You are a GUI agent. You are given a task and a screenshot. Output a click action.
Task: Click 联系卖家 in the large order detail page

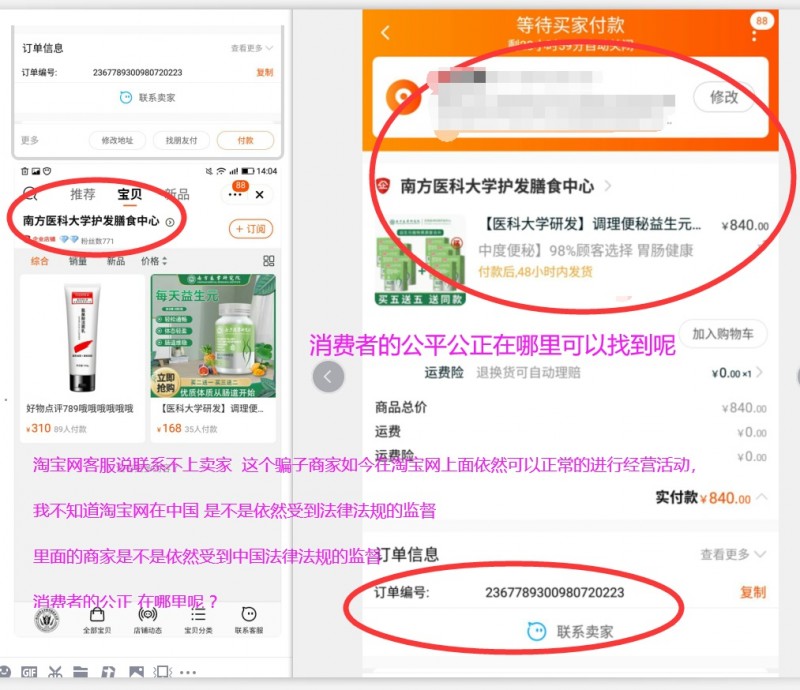[585, 632]
